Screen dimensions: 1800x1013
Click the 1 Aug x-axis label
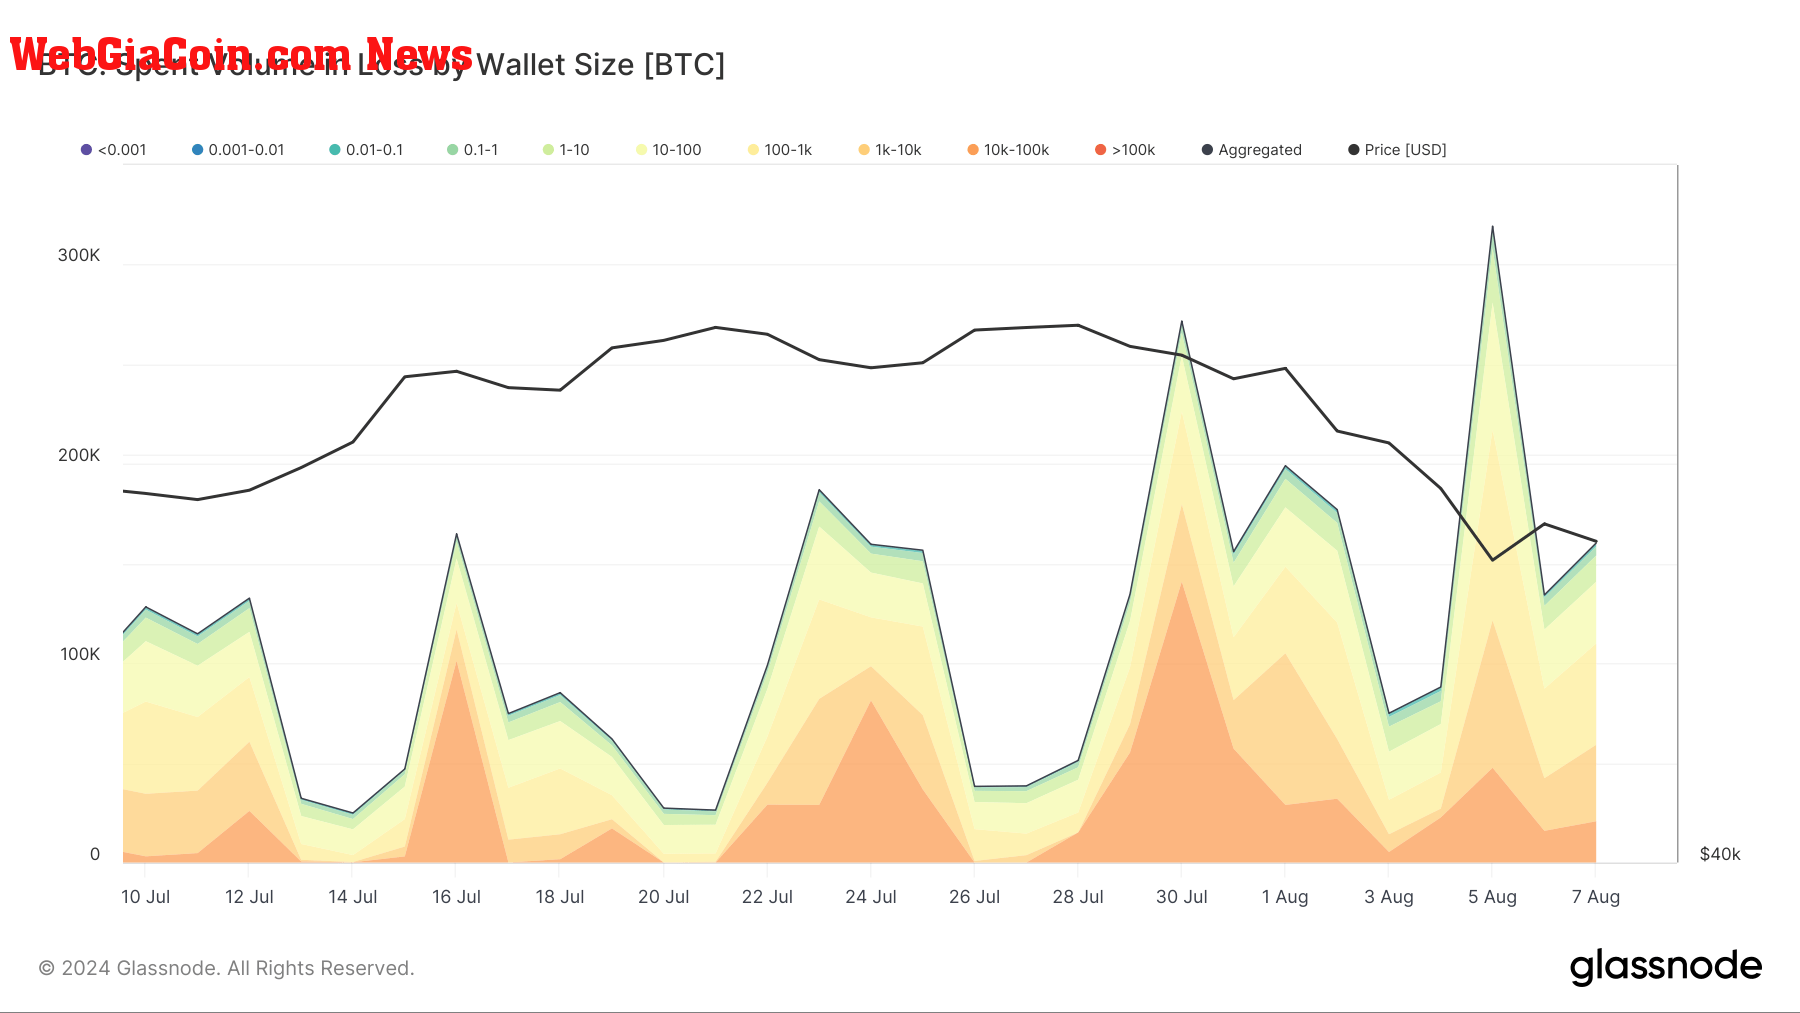pyautogui.click(x=1285, y=897)
